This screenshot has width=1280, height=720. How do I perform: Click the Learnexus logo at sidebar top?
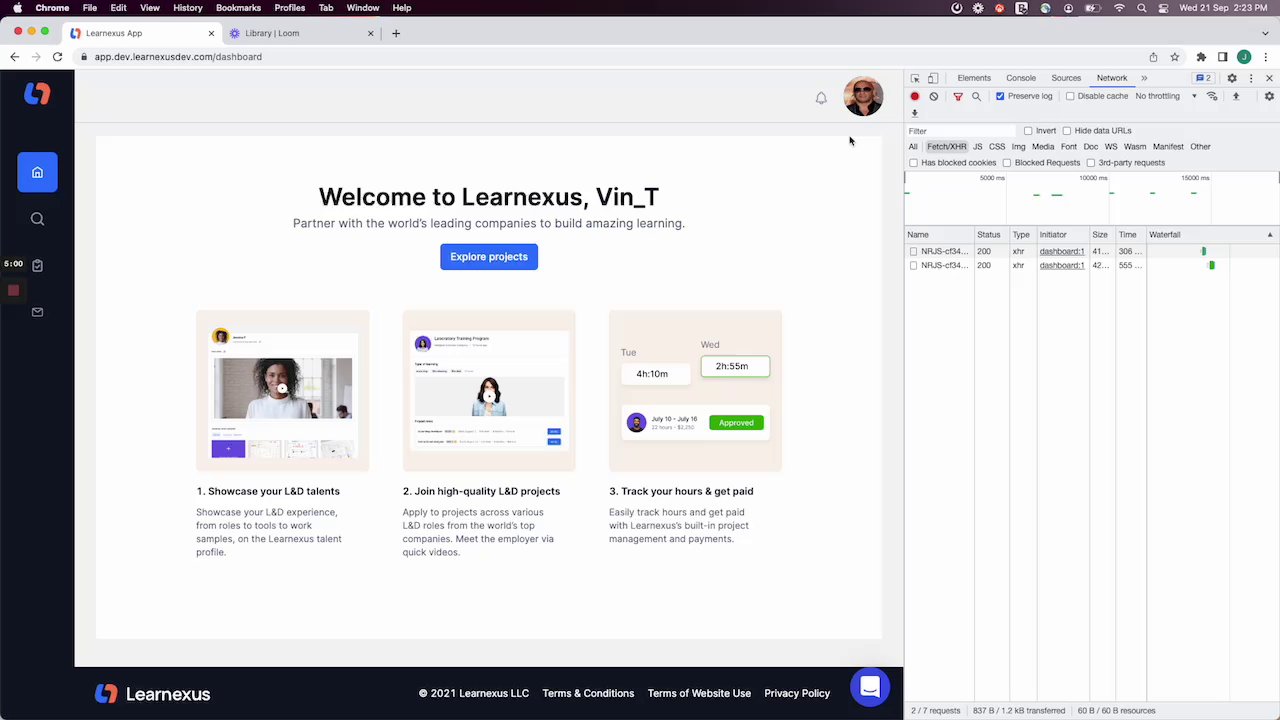(x=37, y=94)
